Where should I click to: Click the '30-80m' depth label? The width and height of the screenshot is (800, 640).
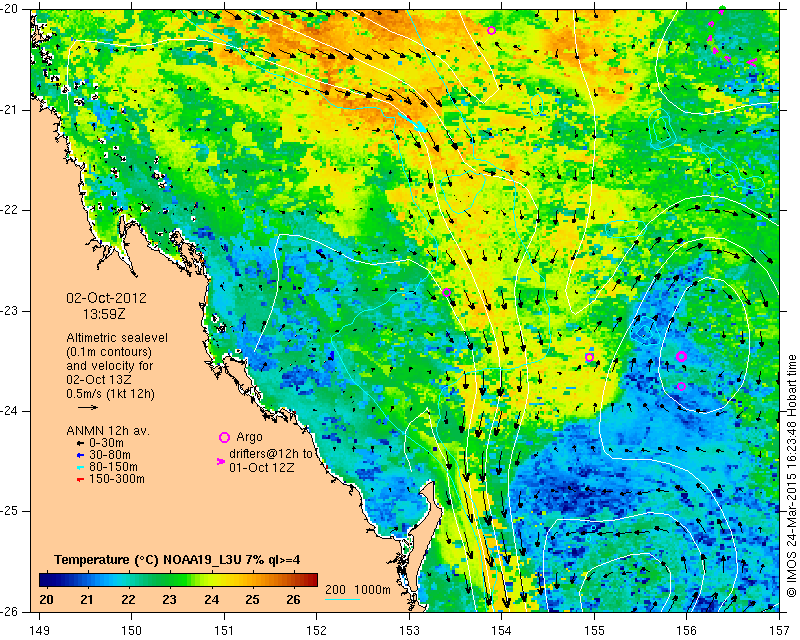tap(110, 455)
